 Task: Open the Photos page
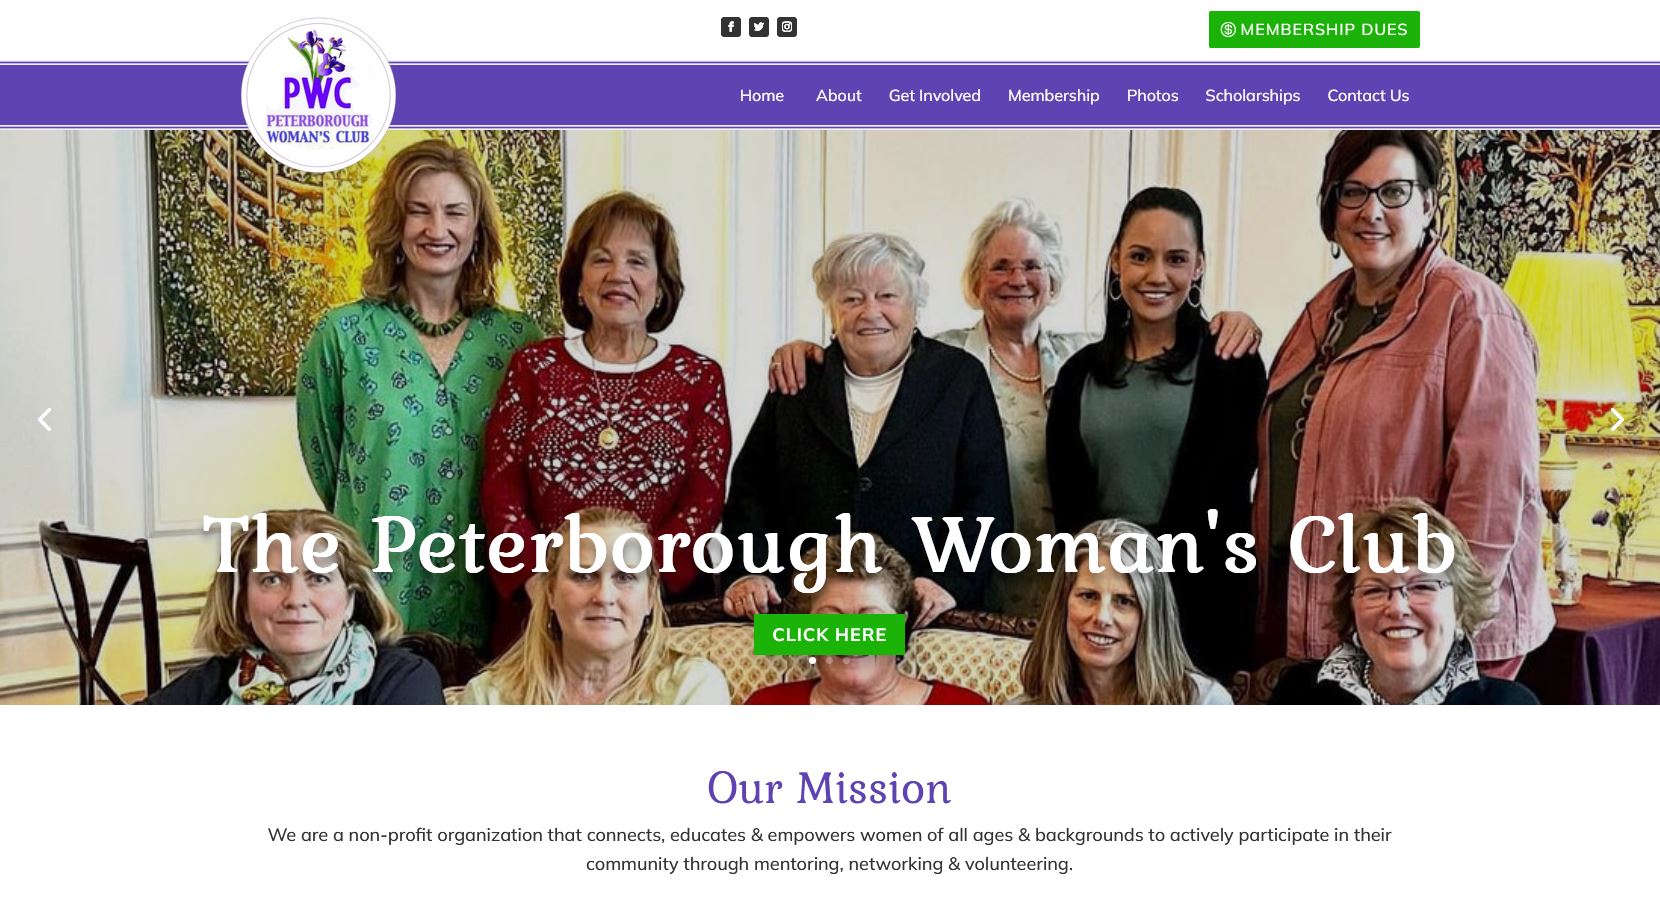[x=1152, y=95]
